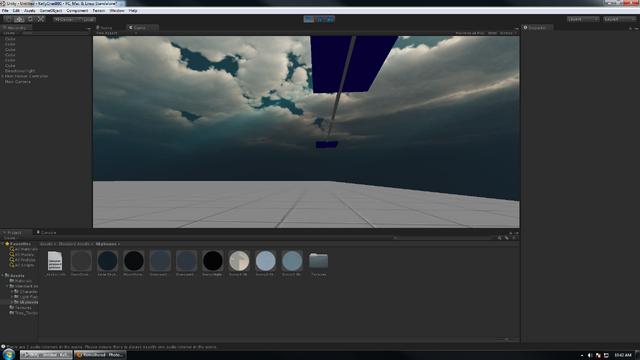Expand the Light Flares folder
This screenshot has width=640, height=360.
(x=12, y=297)
